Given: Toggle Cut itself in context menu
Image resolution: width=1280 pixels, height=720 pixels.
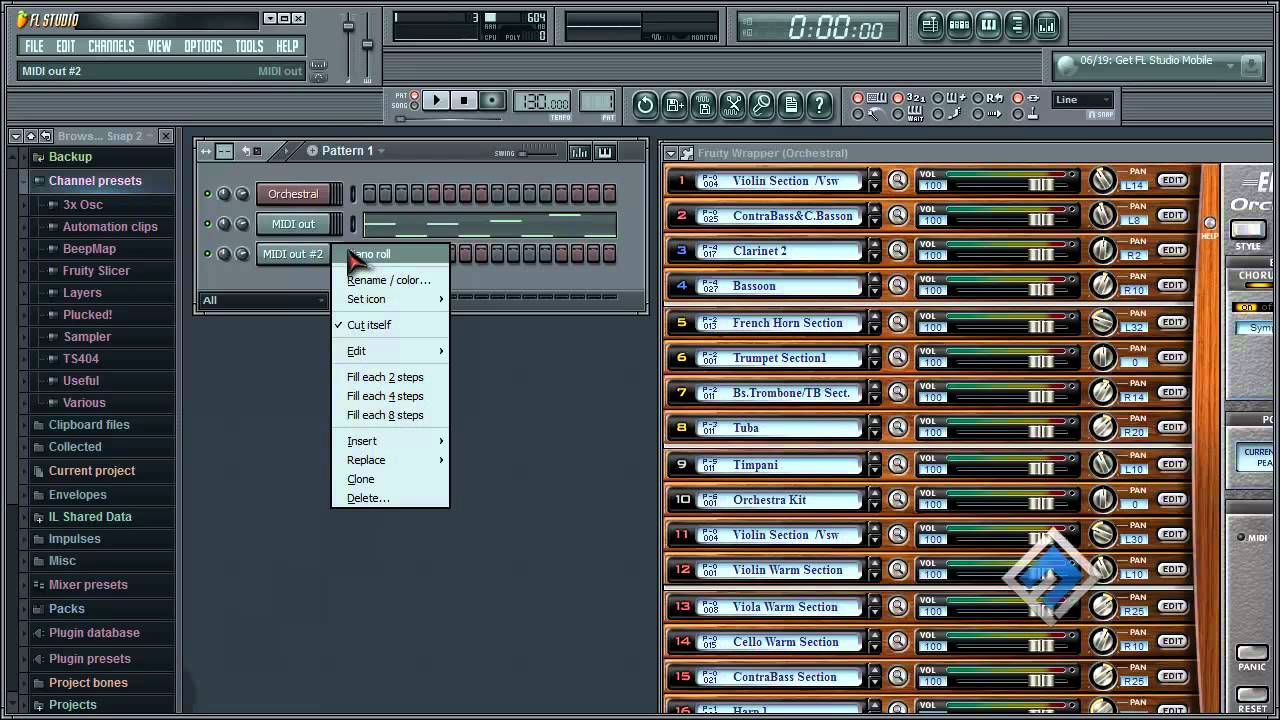Looking at the screenshot, I should tap(390, 325).
